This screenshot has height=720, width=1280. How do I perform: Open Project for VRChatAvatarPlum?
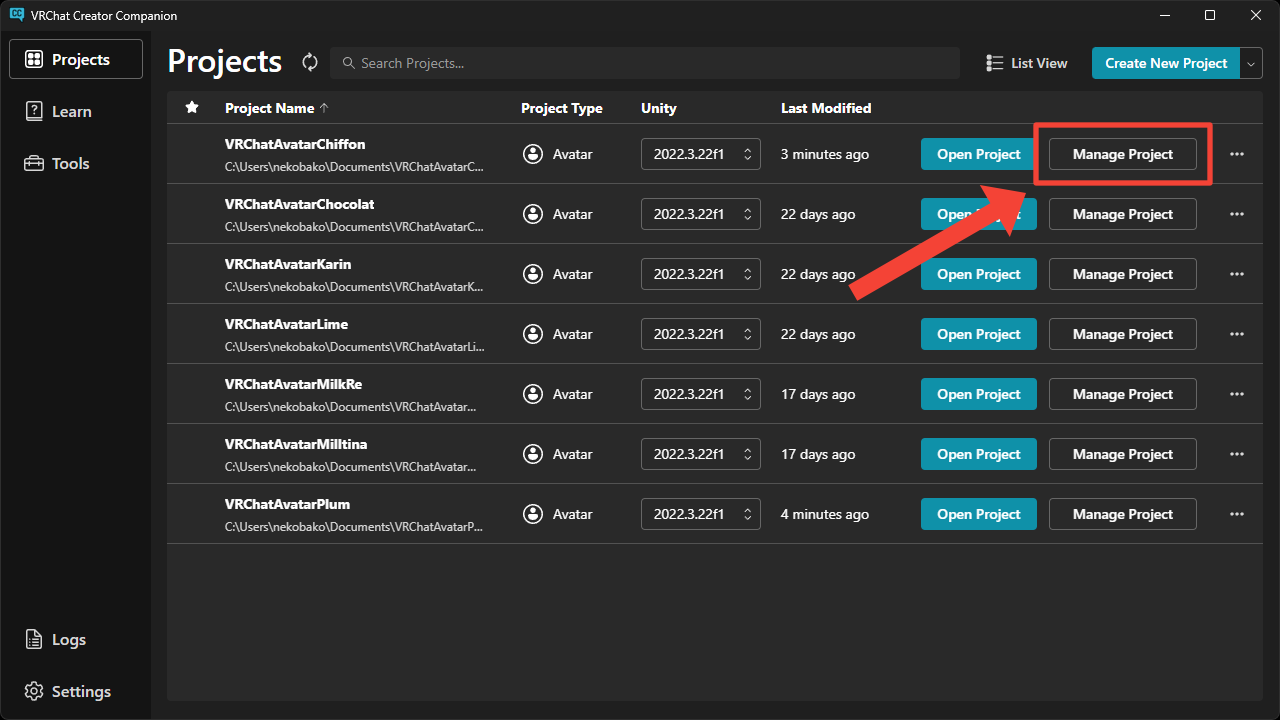(x=978, y=514)
